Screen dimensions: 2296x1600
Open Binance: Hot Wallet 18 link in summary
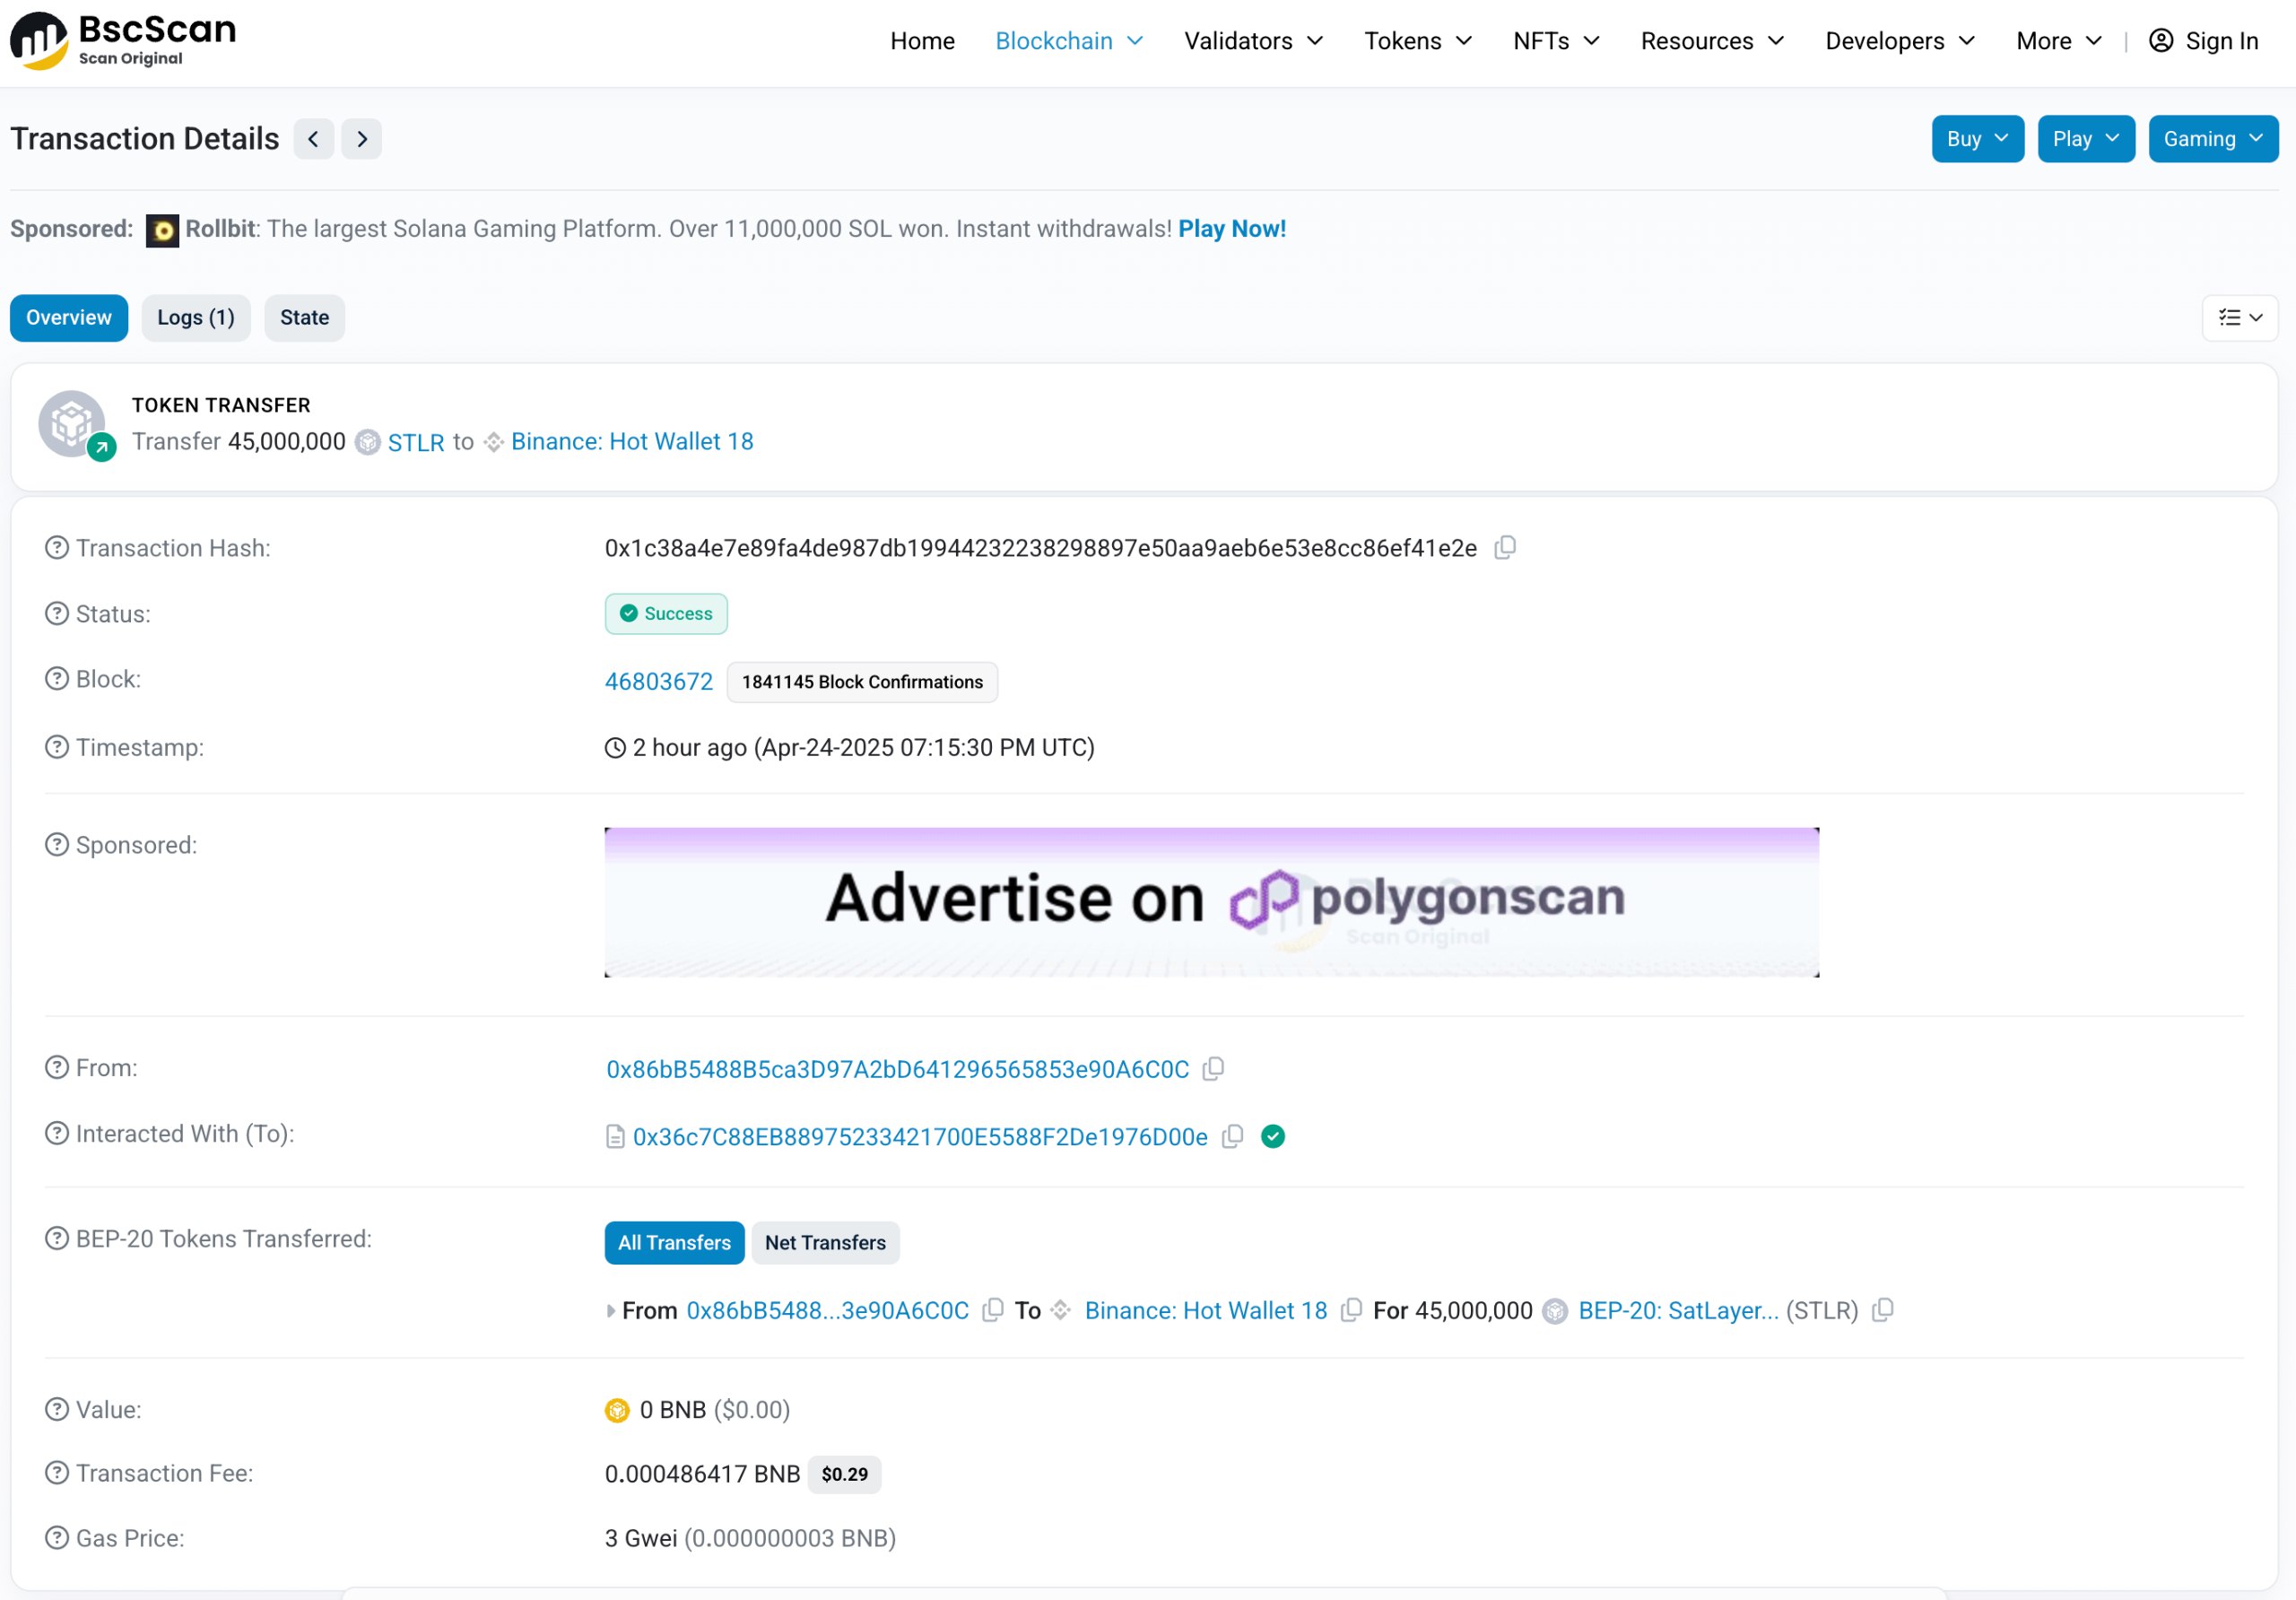click(x=632, y=442)
